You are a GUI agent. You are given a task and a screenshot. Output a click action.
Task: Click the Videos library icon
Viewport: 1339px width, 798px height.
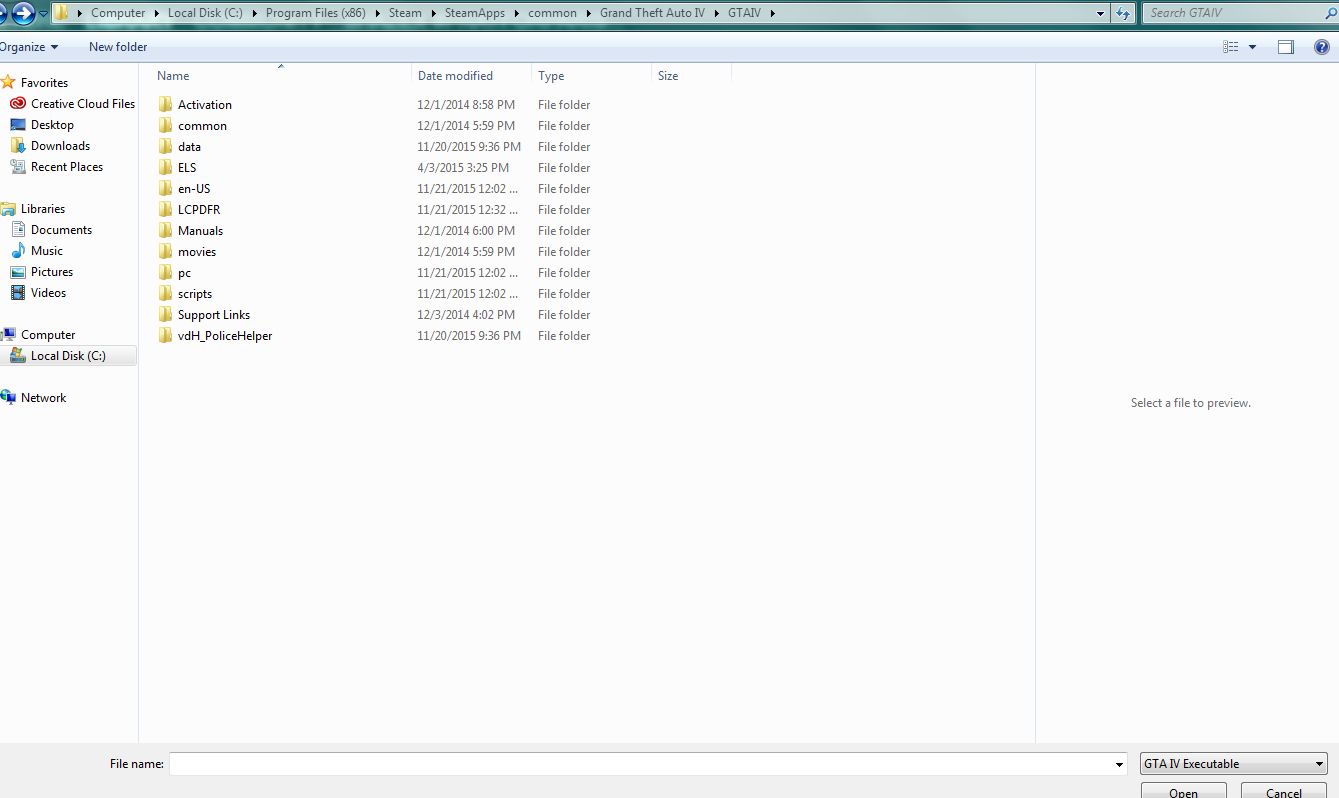point(17,292)
